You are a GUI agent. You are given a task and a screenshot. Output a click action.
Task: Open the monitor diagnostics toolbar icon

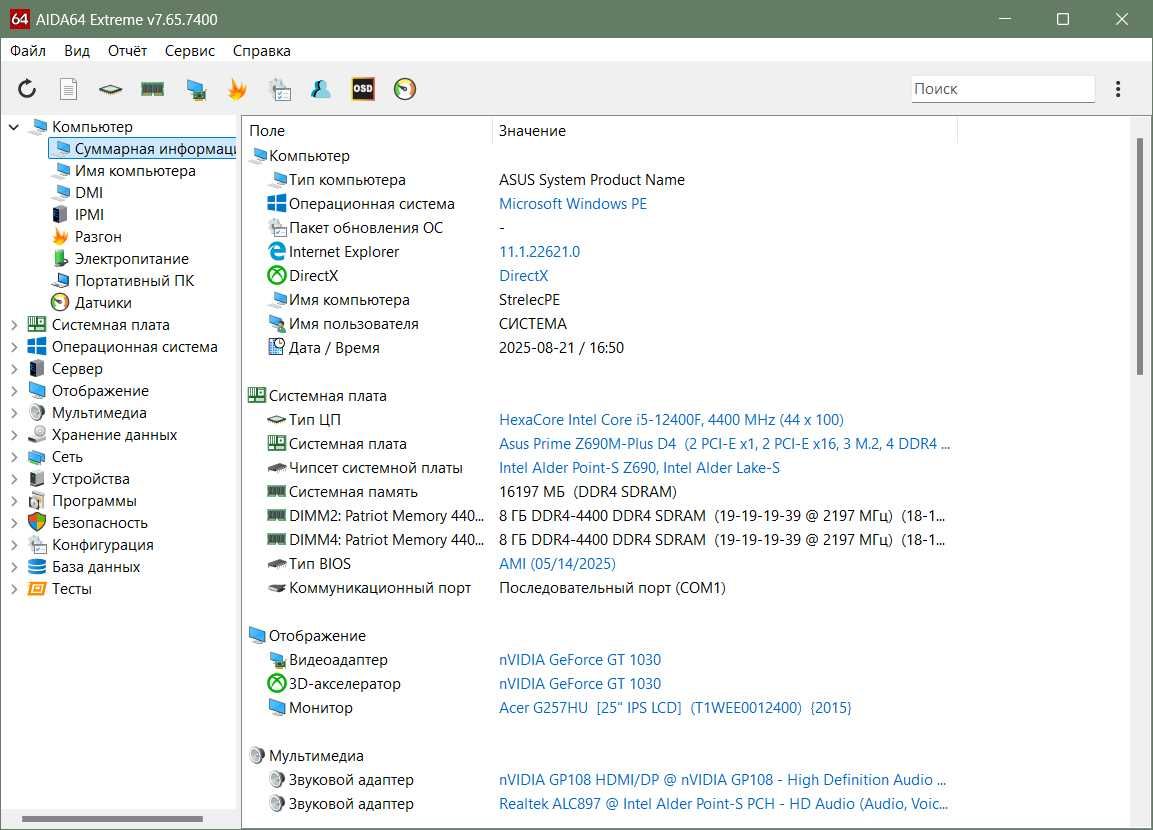196,89
